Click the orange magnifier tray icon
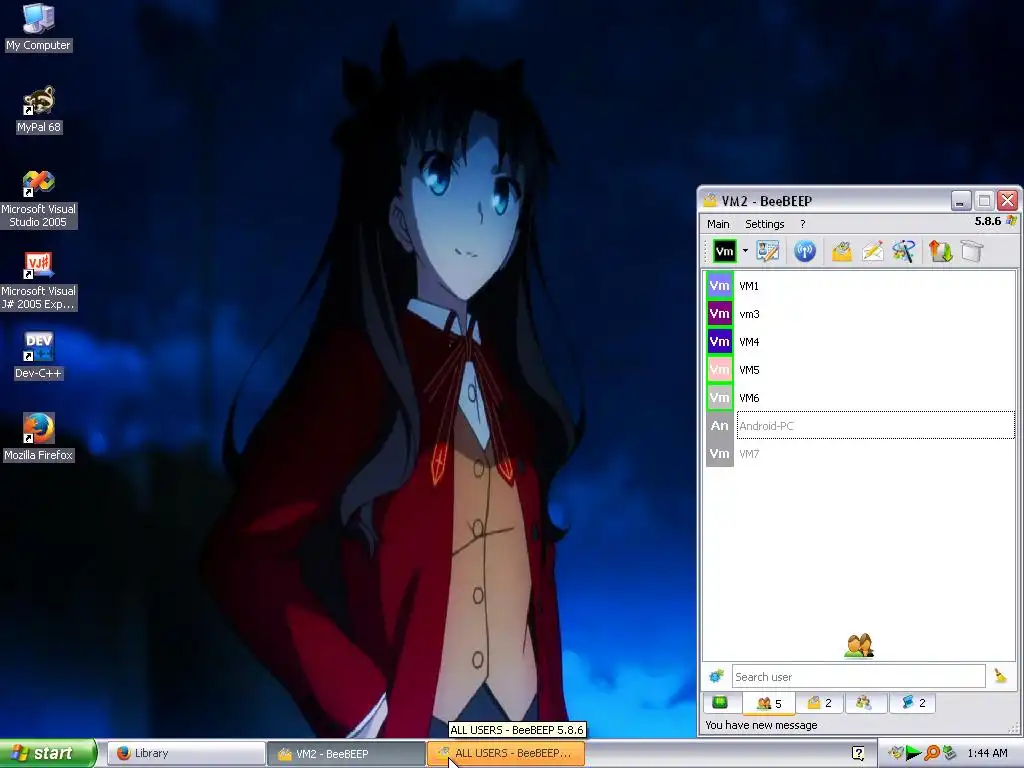Screen dimensions: 1024x768 click(932, 753)
